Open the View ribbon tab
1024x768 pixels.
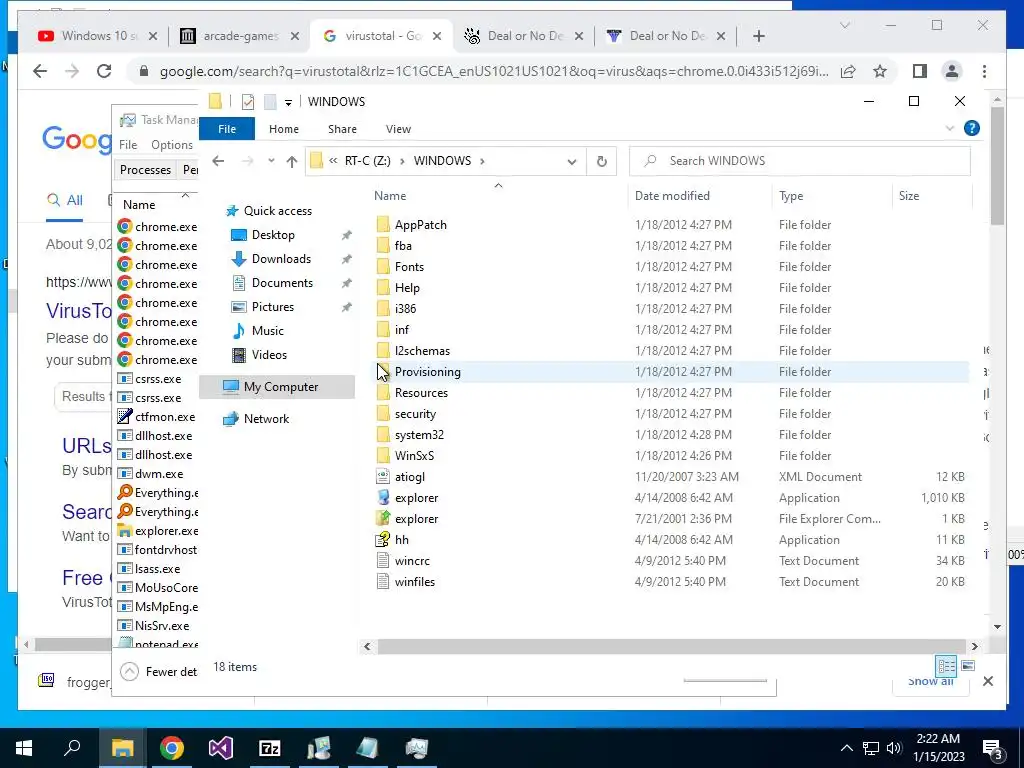398,129
